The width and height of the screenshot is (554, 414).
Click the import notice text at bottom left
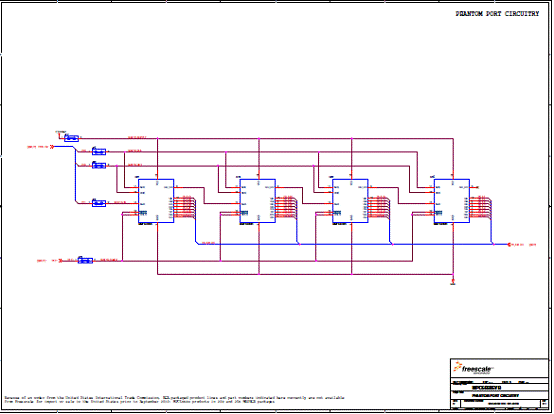click(x=174, y=400)
